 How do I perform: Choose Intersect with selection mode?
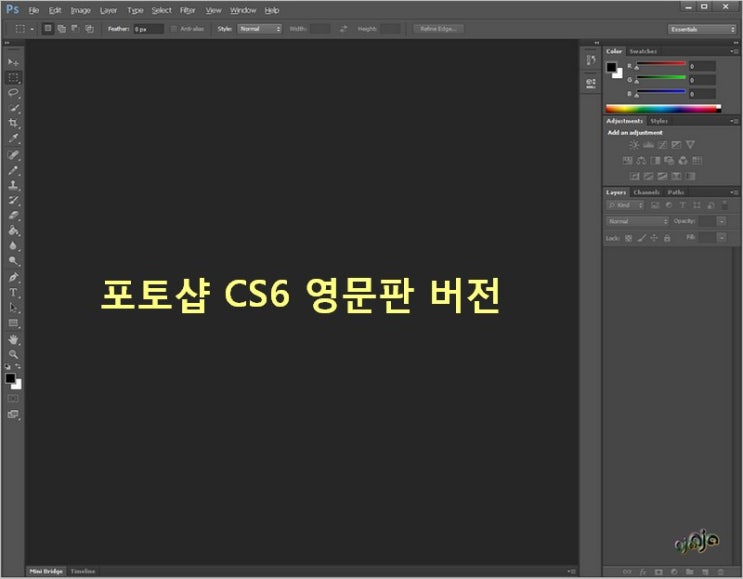89,29
